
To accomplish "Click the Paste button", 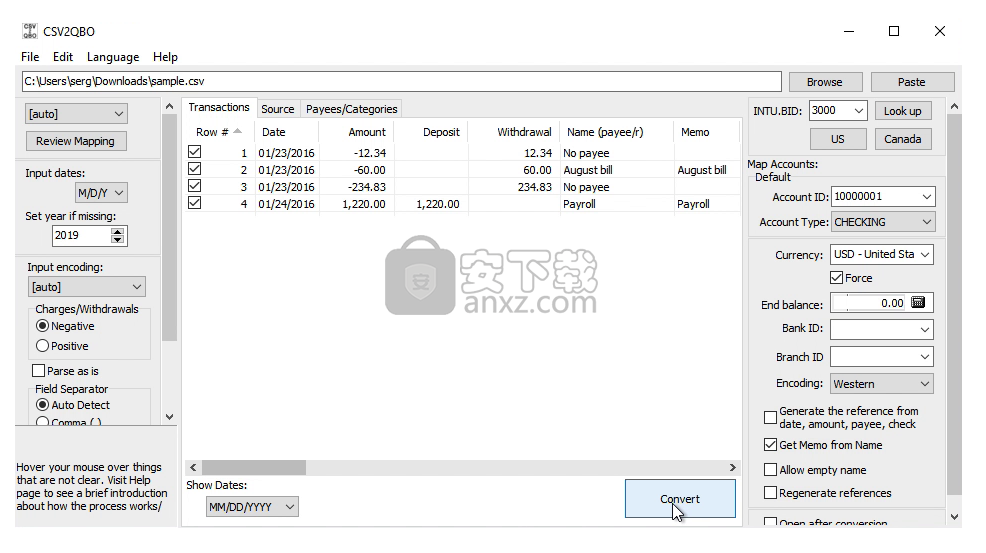I will (912, 82).
